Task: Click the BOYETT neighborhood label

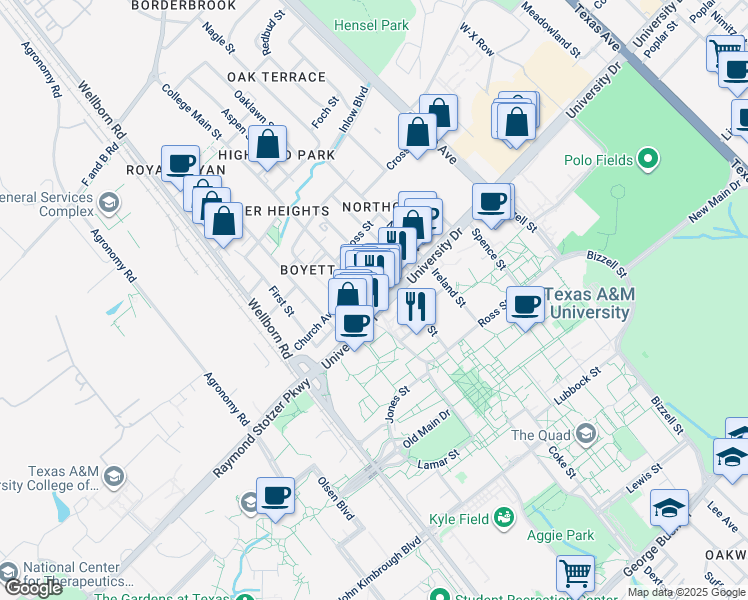Action: 308,270
